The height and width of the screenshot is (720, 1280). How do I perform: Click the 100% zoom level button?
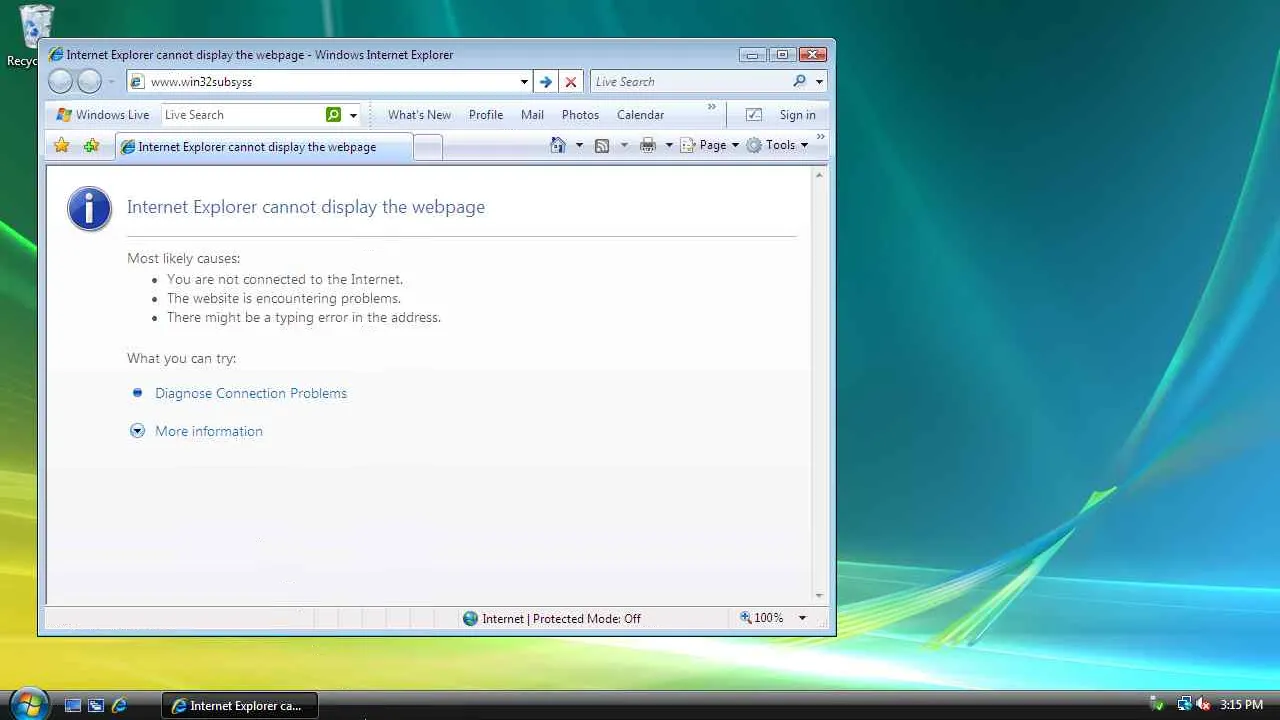point(762,618)
